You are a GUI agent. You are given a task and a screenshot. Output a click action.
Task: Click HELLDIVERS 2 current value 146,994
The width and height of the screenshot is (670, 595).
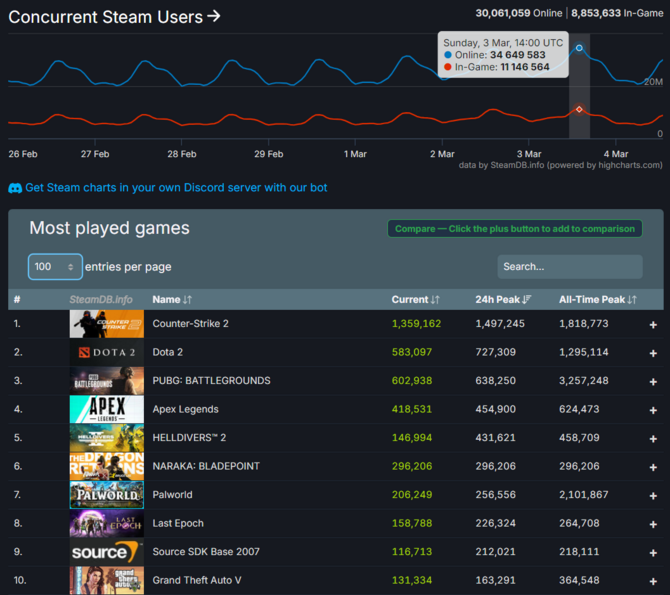412,438
